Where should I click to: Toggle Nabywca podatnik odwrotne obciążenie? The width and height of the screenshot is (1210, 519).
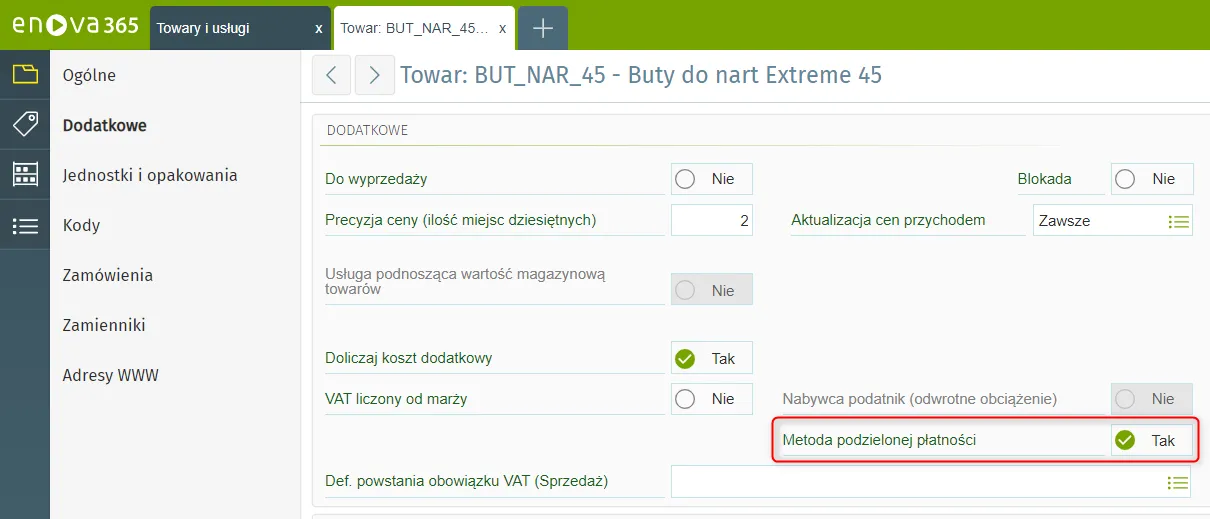point(1152,399)
